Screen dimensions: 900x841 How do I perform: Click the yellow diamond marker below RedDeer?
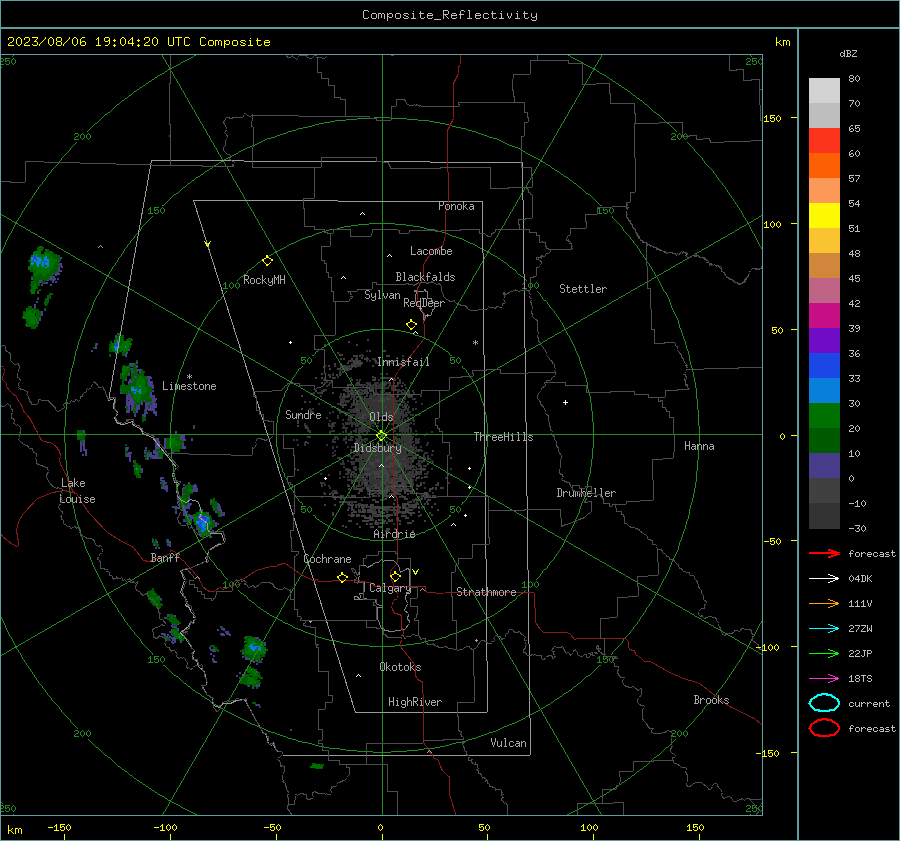(411, 325)
